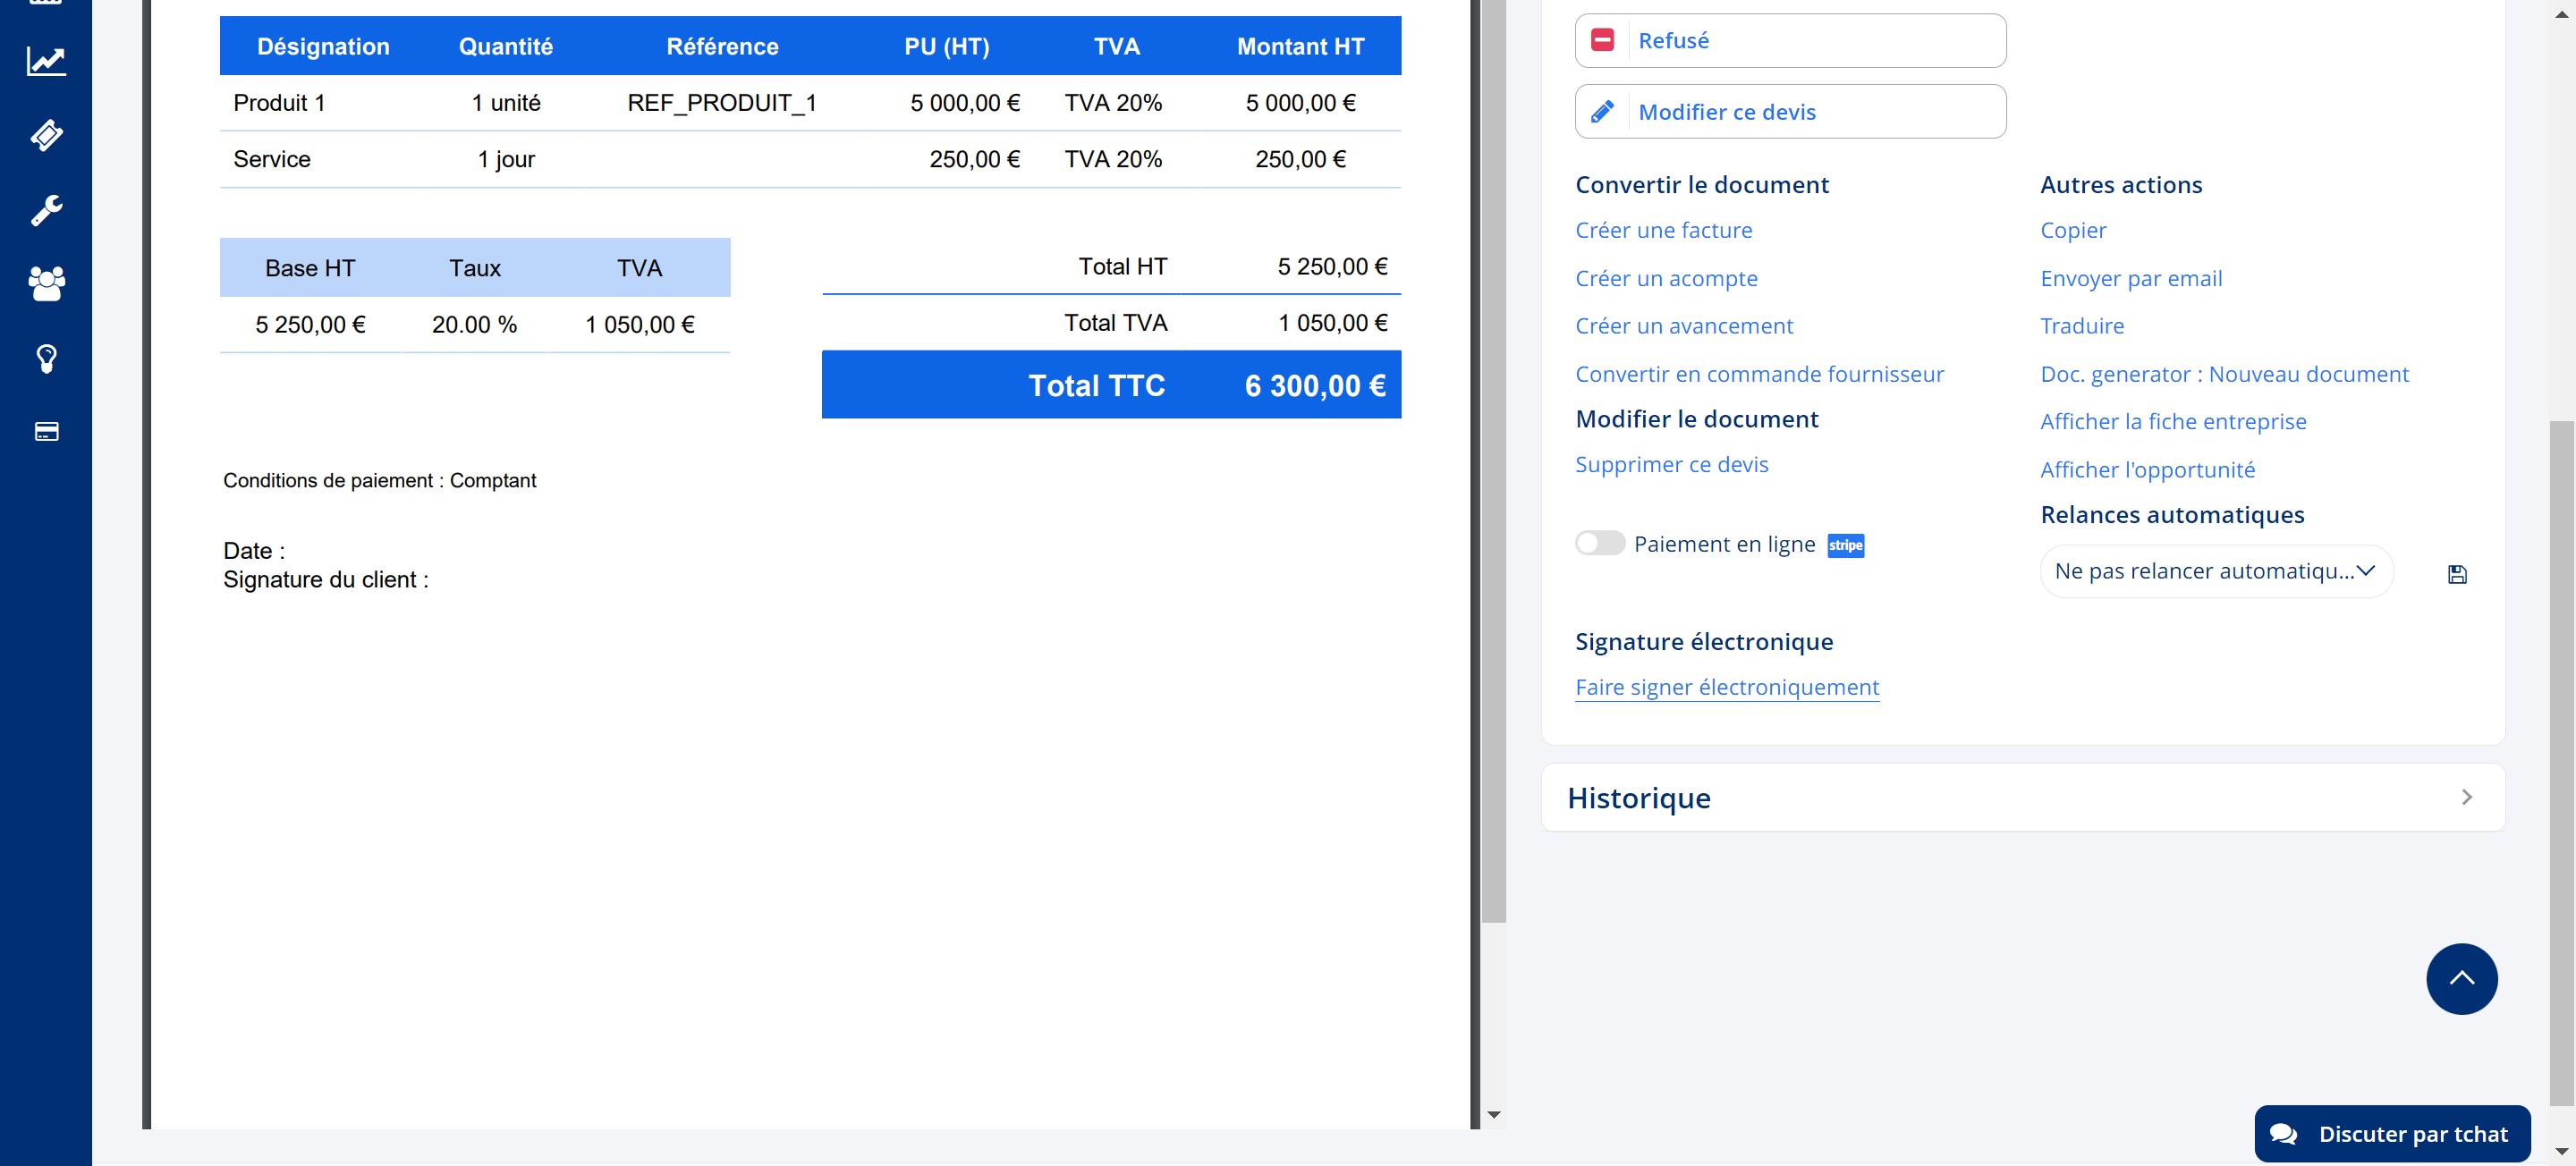Open the wrench settings sidebar icon
The height and width of the screenshot is (1166, 2576).
(46, 210)
